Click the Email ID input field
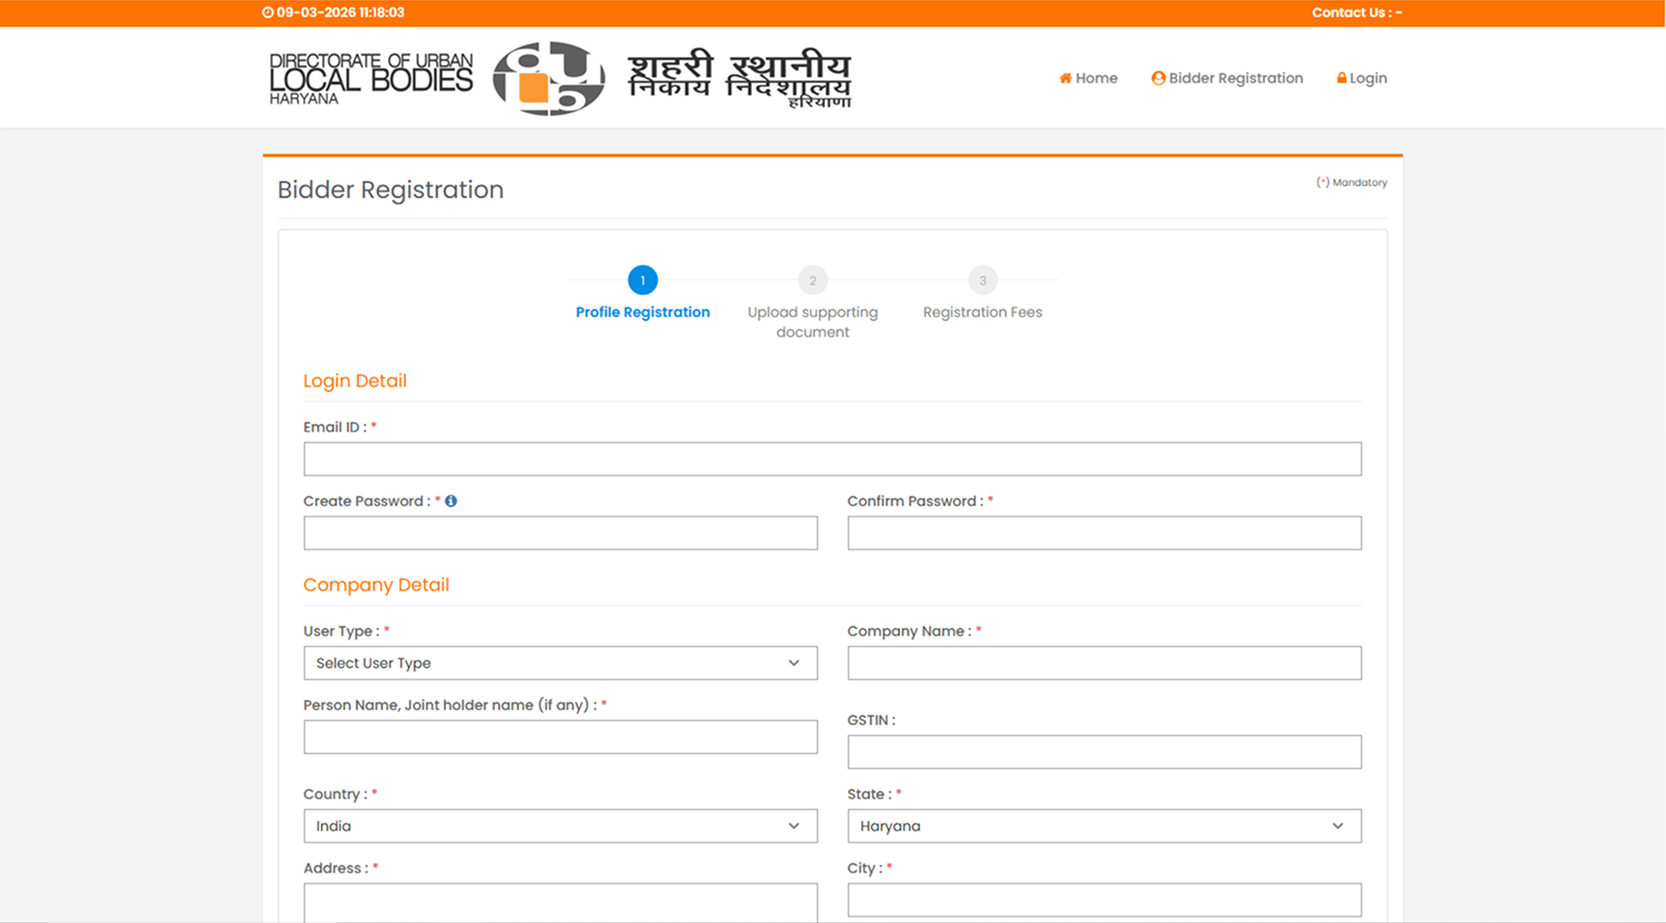1666x923 pixels. pyautogui.click(x=832, y=459)
